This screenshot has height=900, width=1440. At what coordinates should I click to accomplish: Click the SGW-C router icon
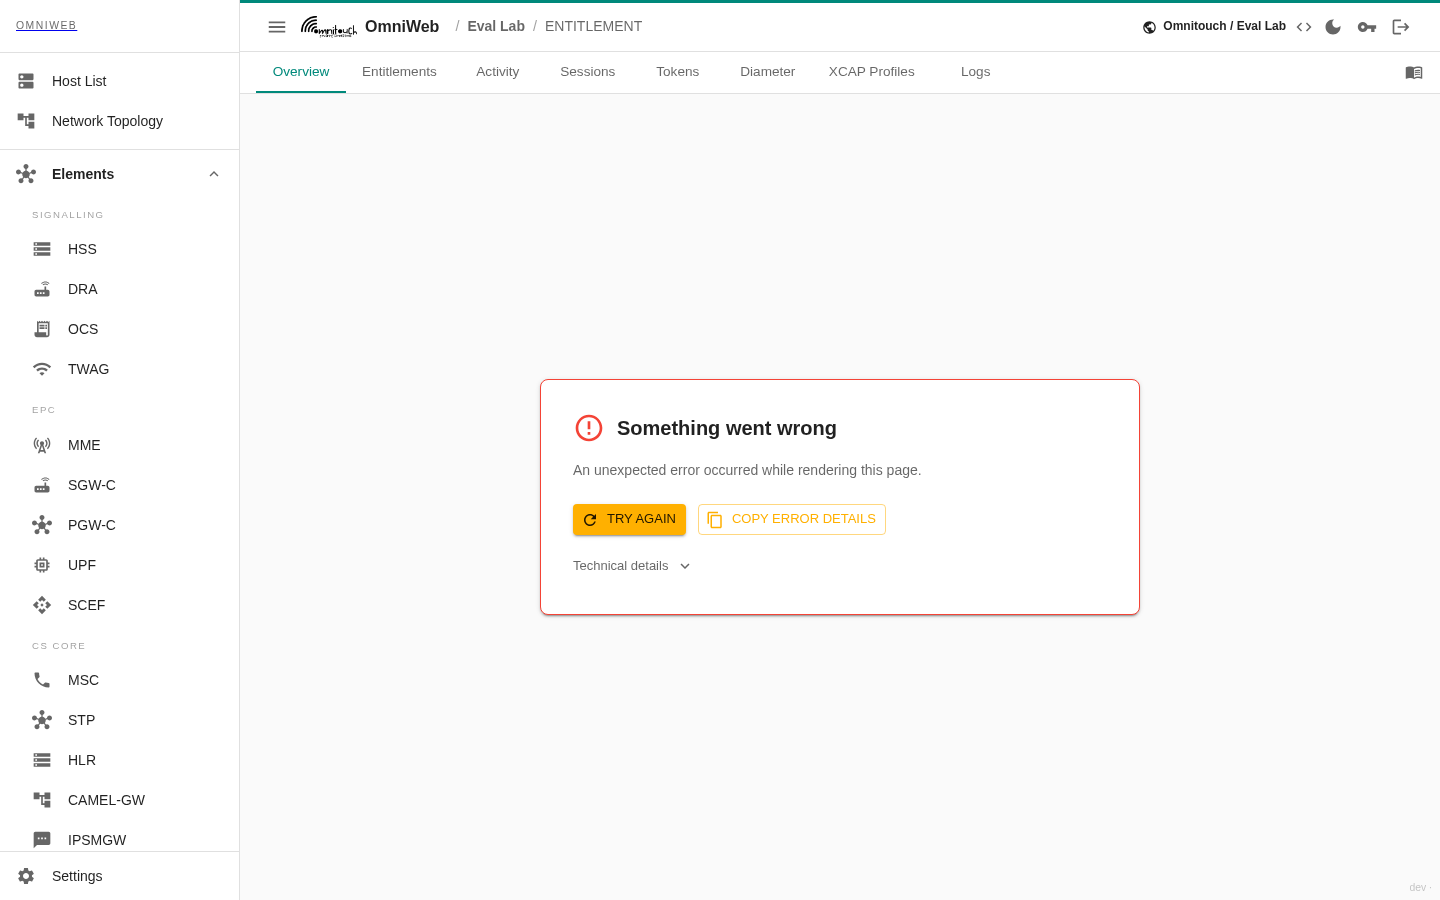coord(42,485)
